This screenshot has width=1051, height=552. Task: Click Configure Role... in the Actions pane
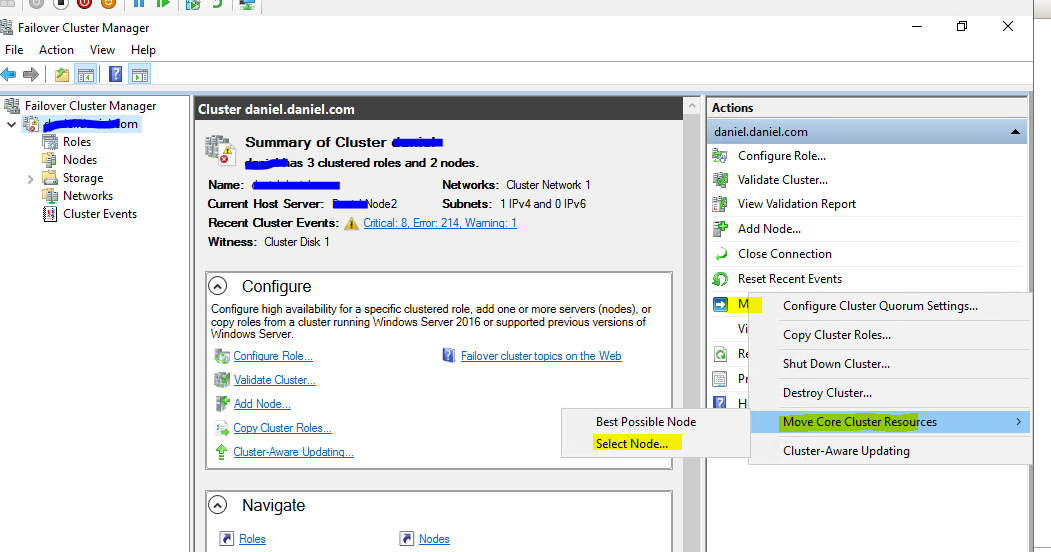coord(782,156)
